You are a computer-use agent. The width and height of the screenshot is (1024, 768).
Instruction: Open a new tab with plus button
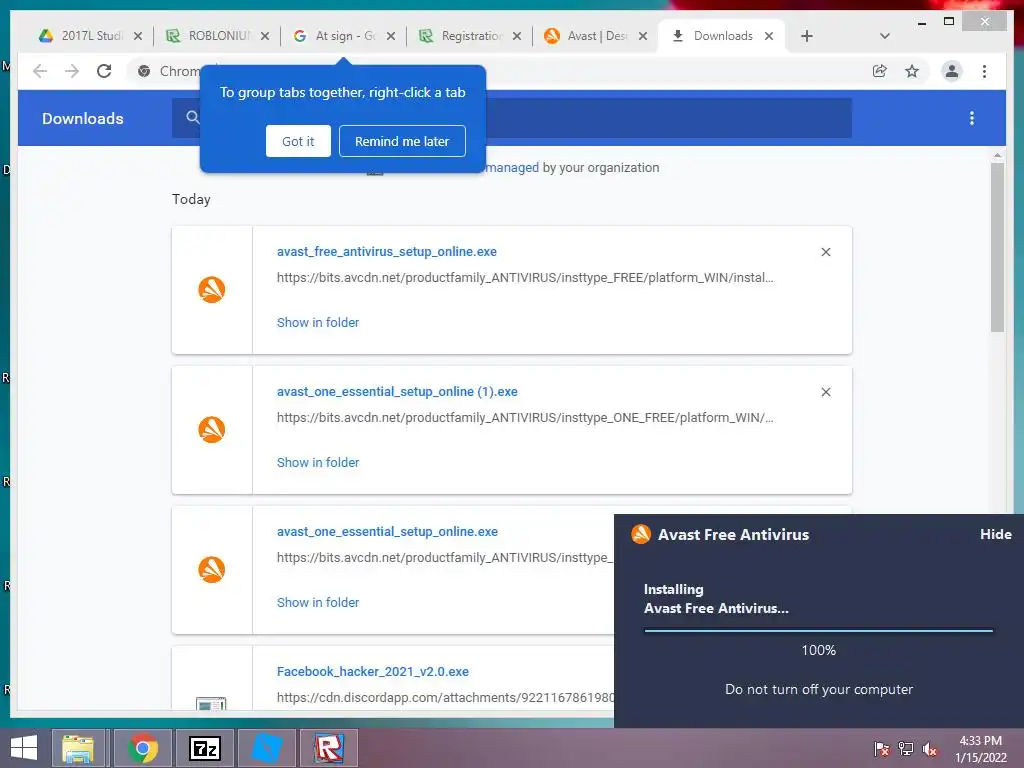click(x=807, y=36)
